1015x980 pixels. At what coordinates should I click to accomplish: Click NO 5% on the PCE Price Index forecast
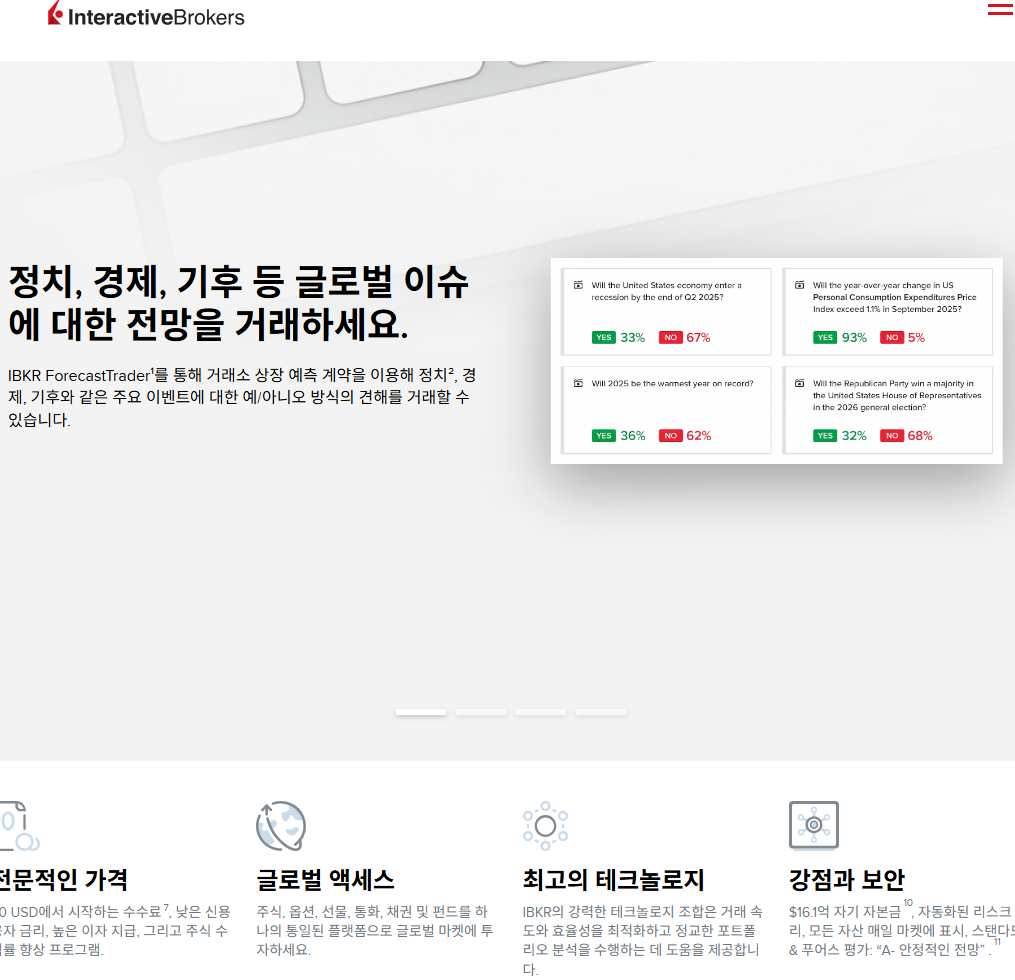coord(902,337)
